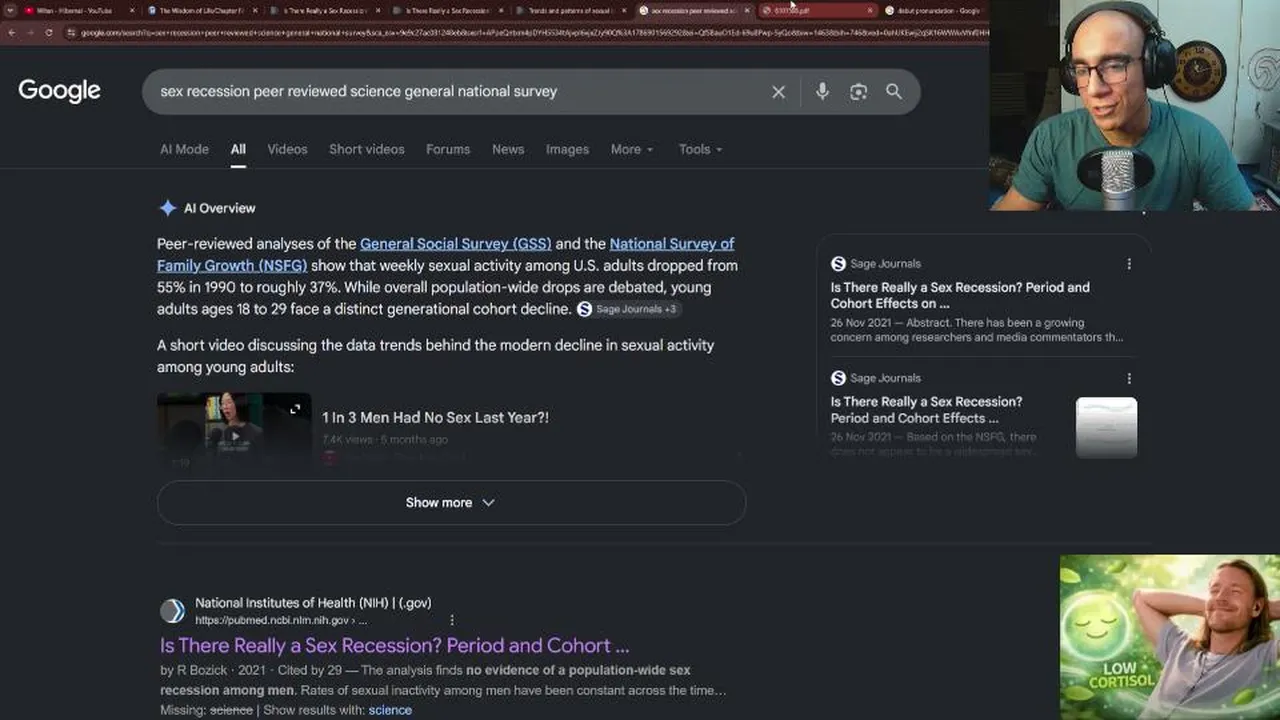Click the 'National Institutes of Health (NIH) | (.gov)' source name
This screenshot has width=1280, height=720.
(x=313, y=603)
